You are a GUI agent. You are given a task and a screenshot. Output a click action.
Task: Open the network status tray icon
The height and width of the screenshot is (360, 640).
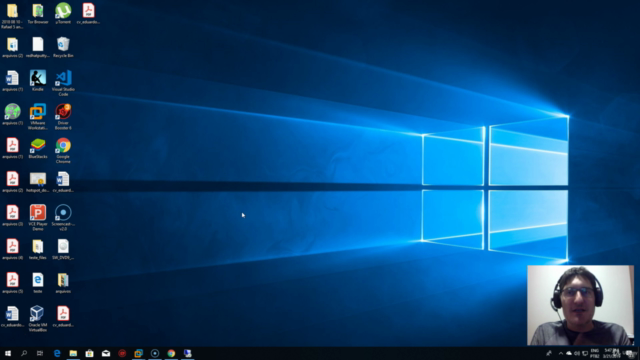point(585,353)
